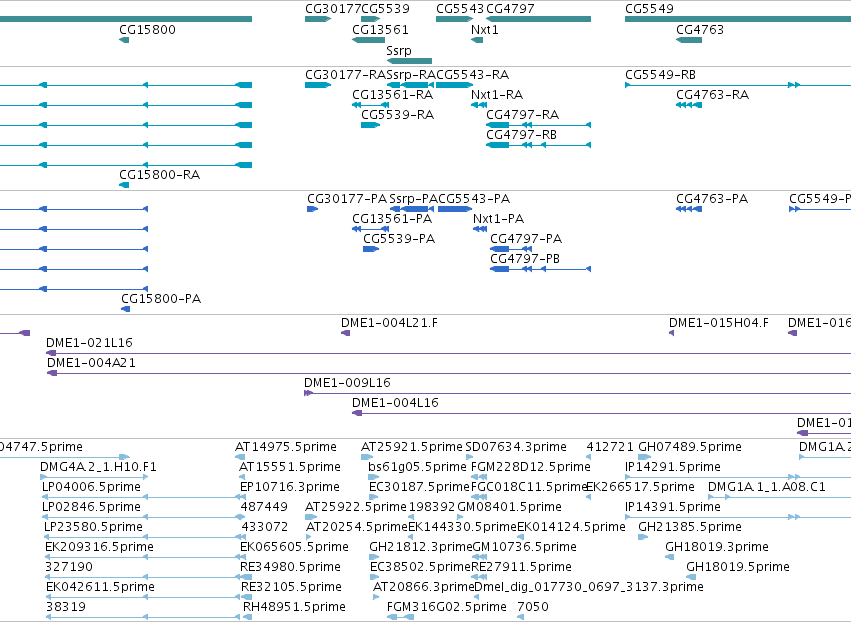
Task: Click the teal gene bar under Ssrp
Action: pos(409,61)
